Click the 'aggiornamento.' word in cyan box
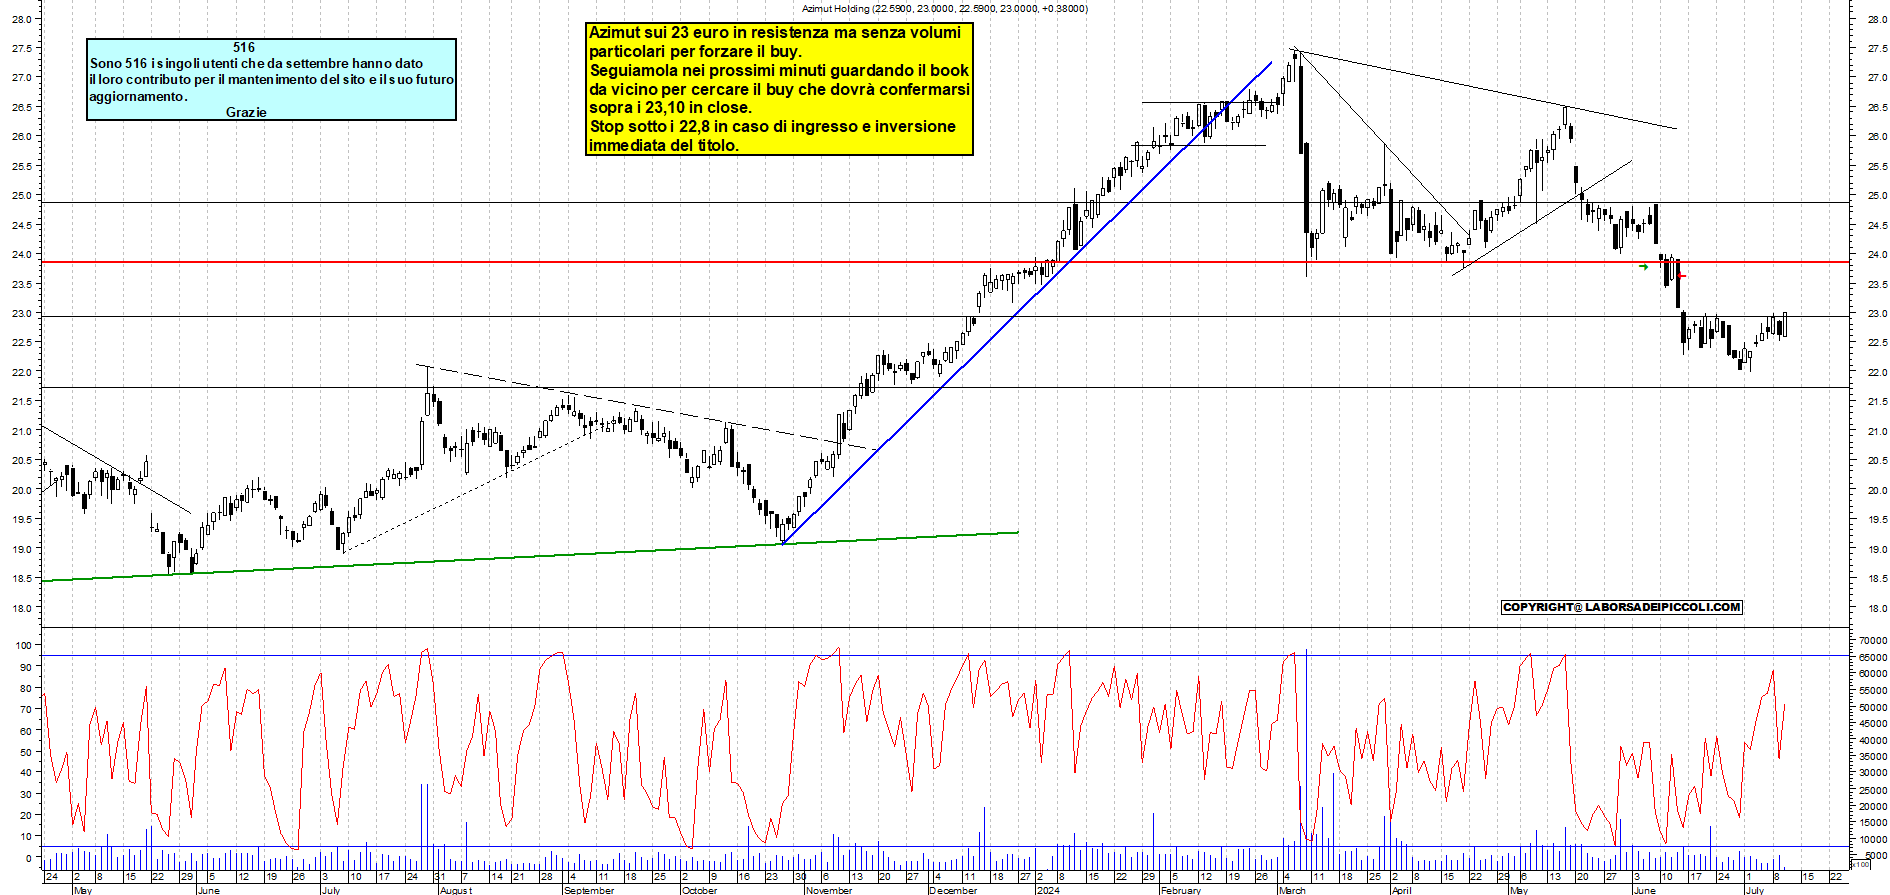 (138, 96)
